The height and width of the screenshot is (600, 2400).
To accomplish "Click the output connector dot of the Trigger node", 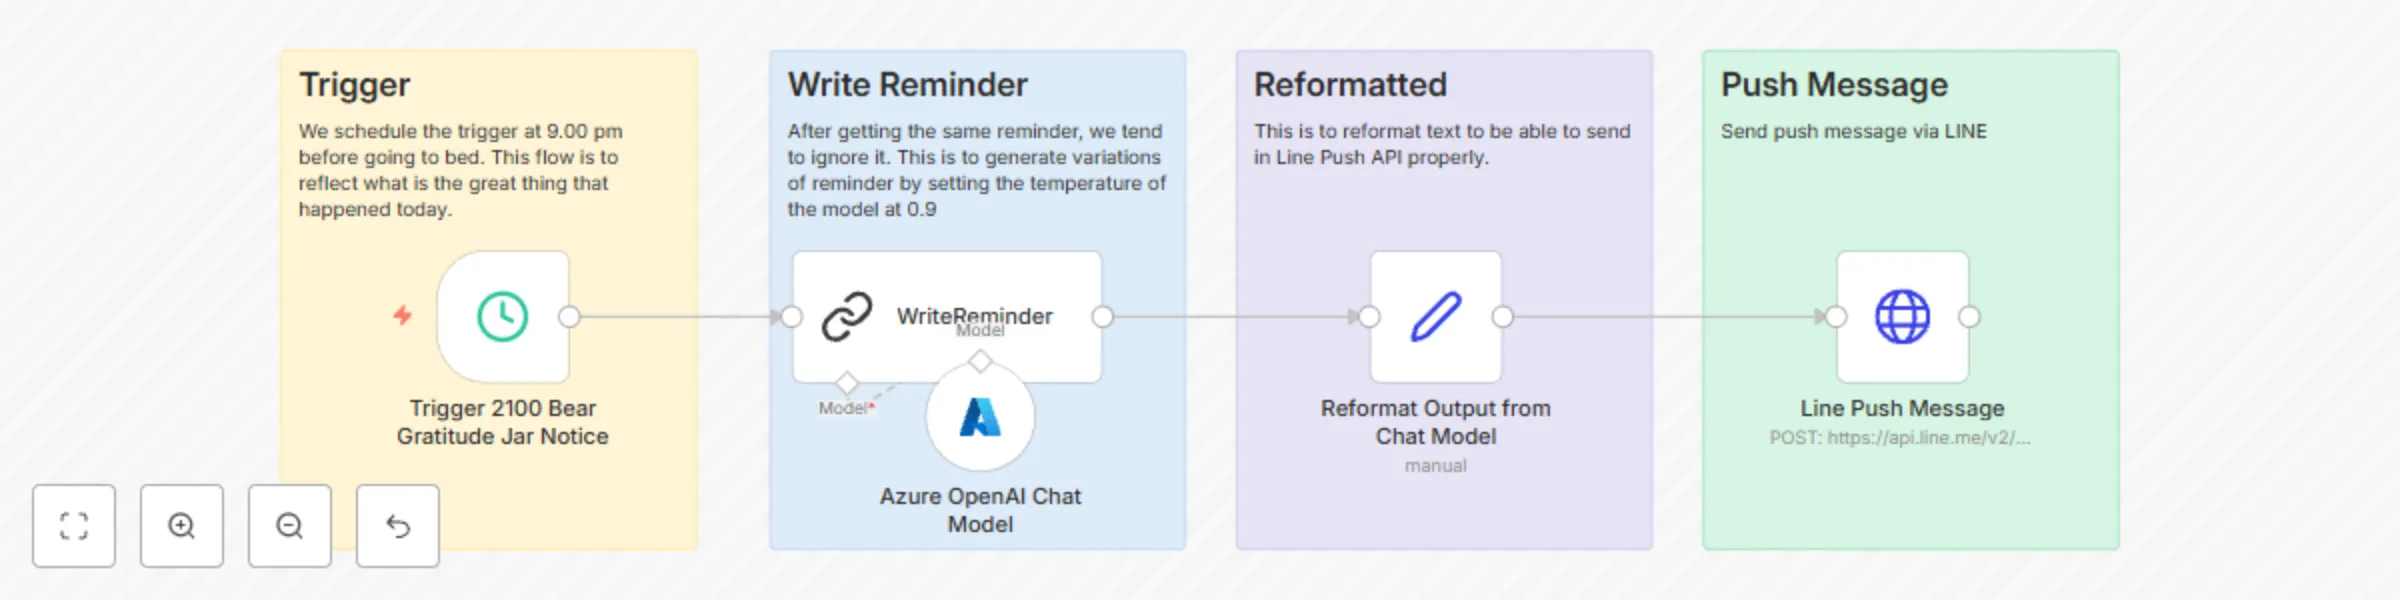I will click(568, 316).
